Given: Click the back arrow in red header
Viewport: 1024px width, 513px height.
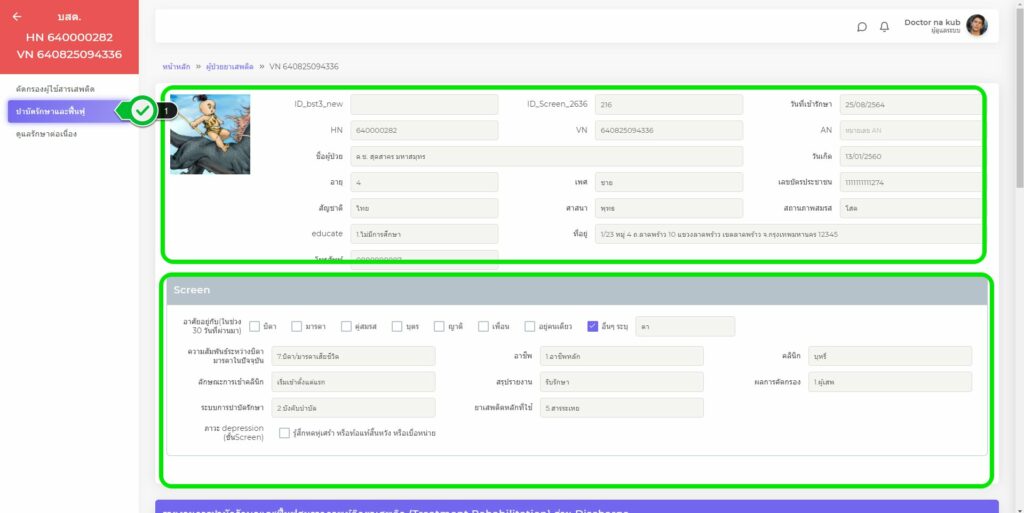Looking at the screenshot, I should tap(16, 17).
